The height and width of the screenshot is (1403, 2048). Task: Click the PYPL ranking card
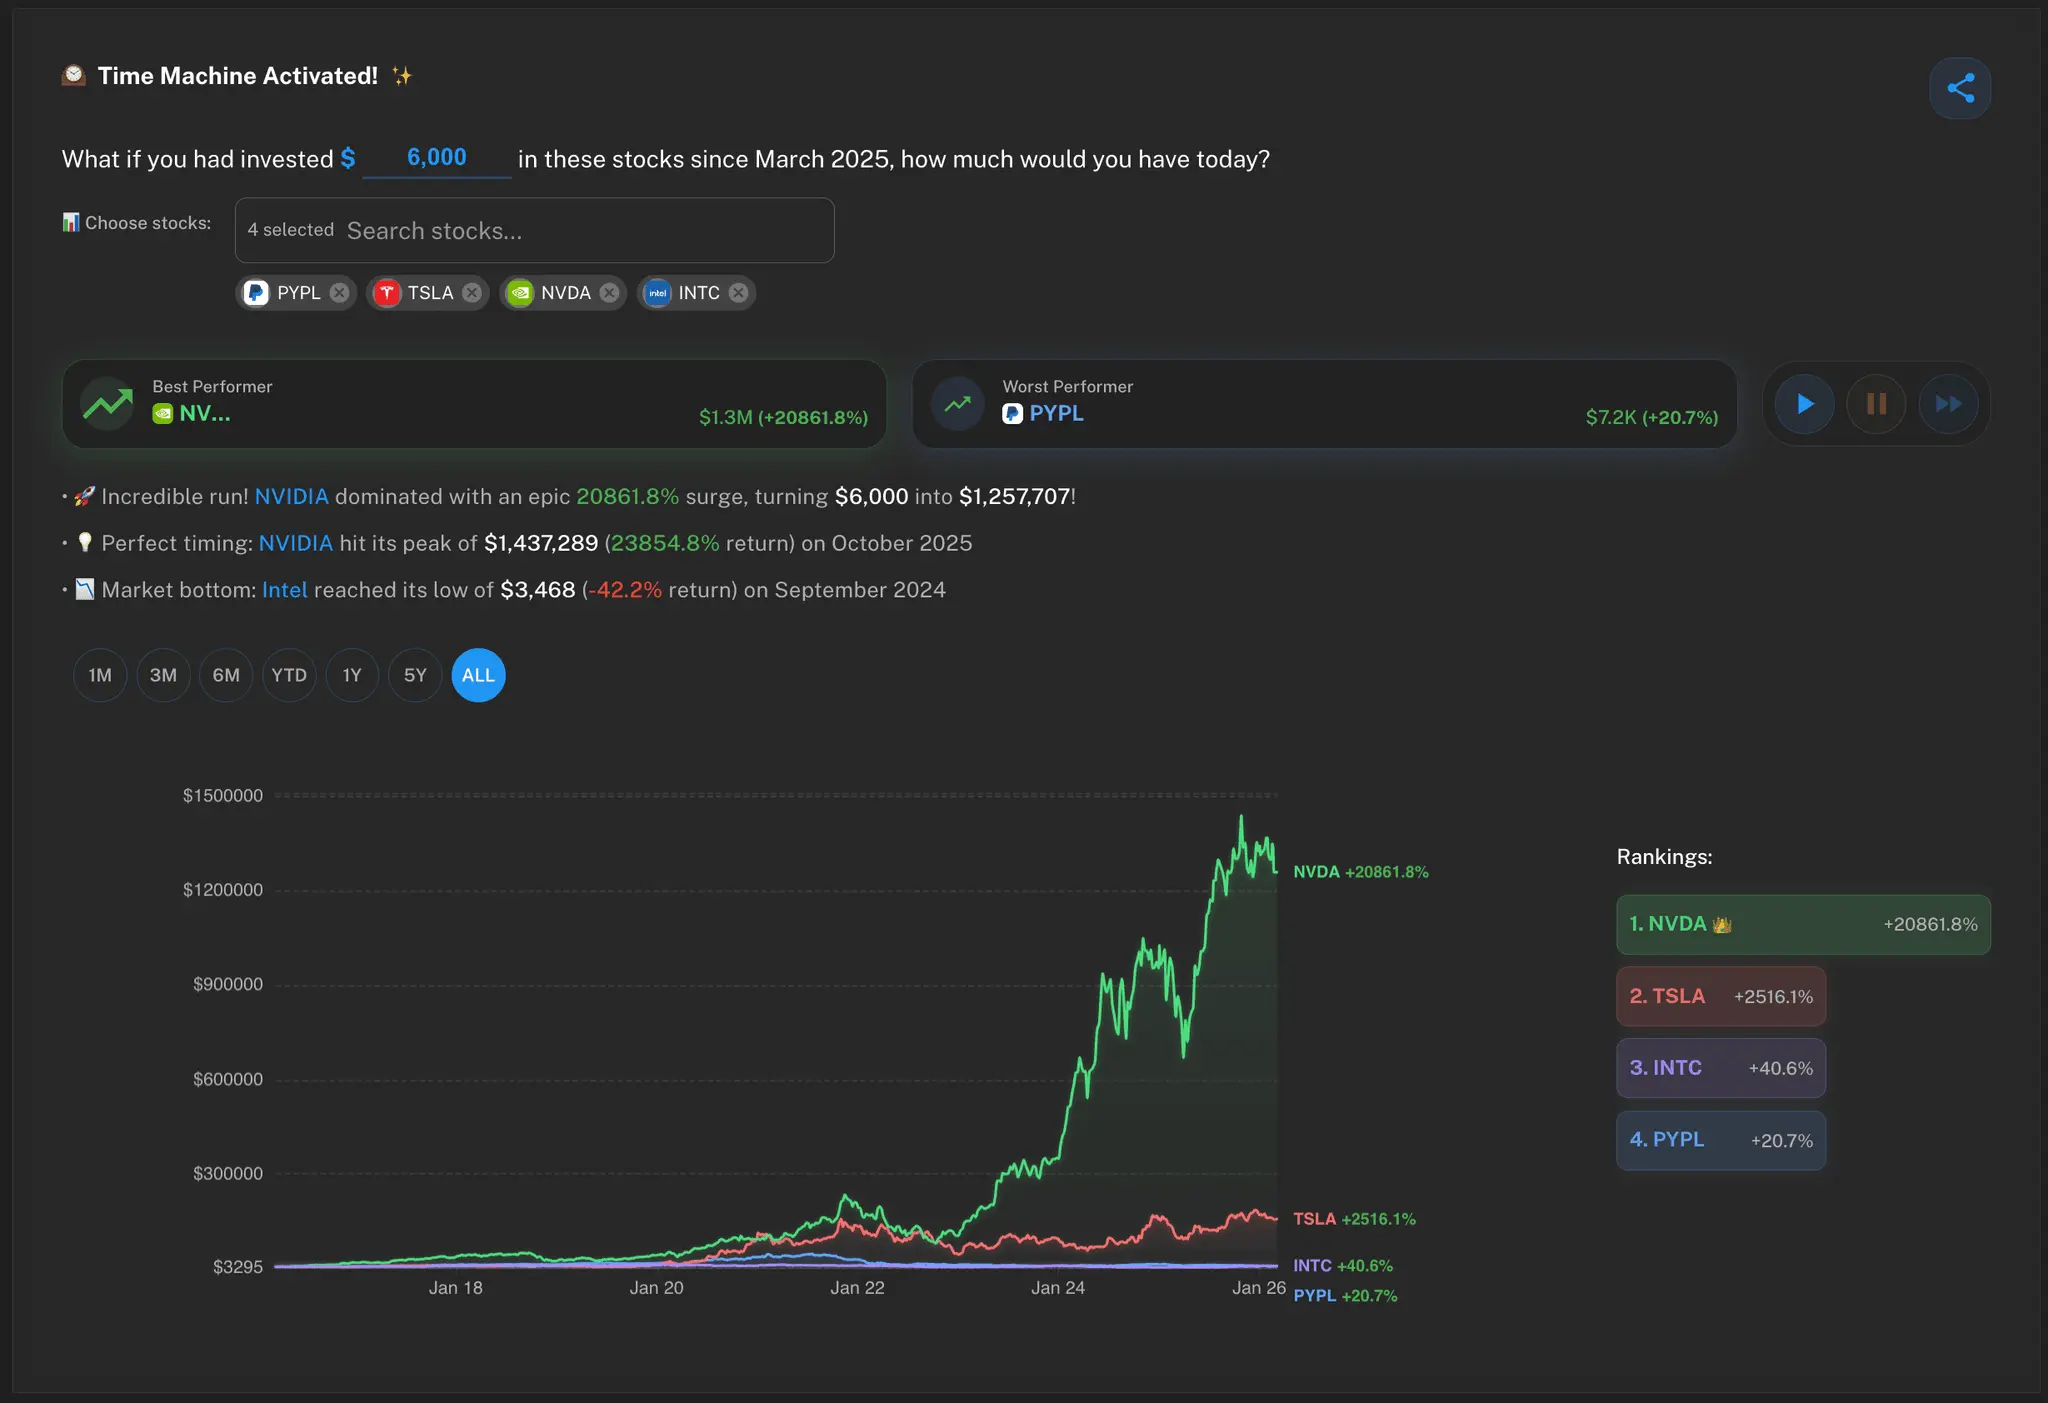coord(1721,1140)
